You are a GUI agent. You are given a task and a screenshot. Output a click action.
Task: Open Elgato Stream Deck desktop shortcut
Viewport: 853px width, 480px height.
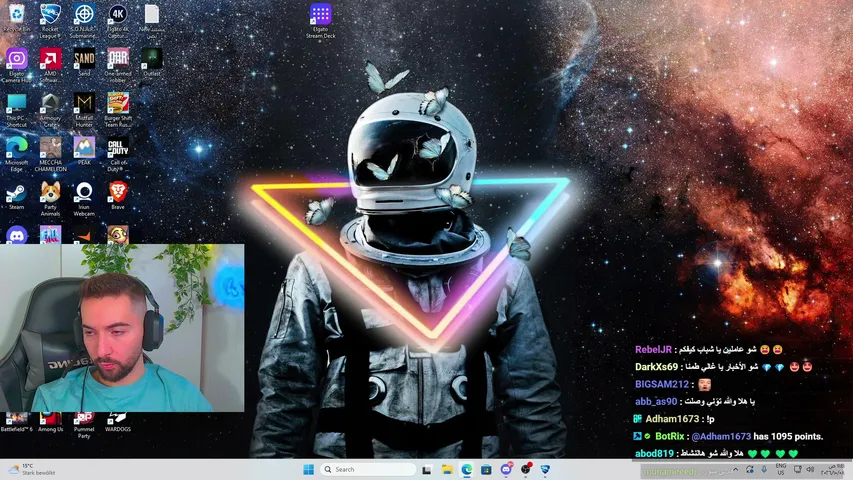click(320, 21)
